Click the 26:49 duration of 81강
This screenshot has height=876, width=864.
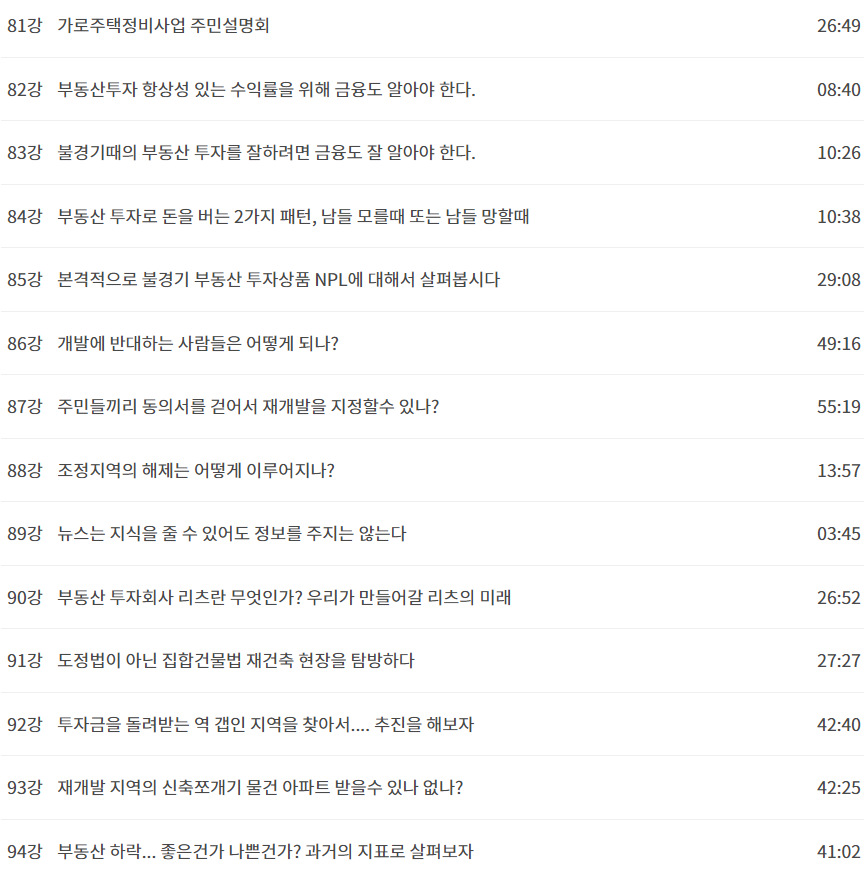pyautogui.click(x=838, y=26)
